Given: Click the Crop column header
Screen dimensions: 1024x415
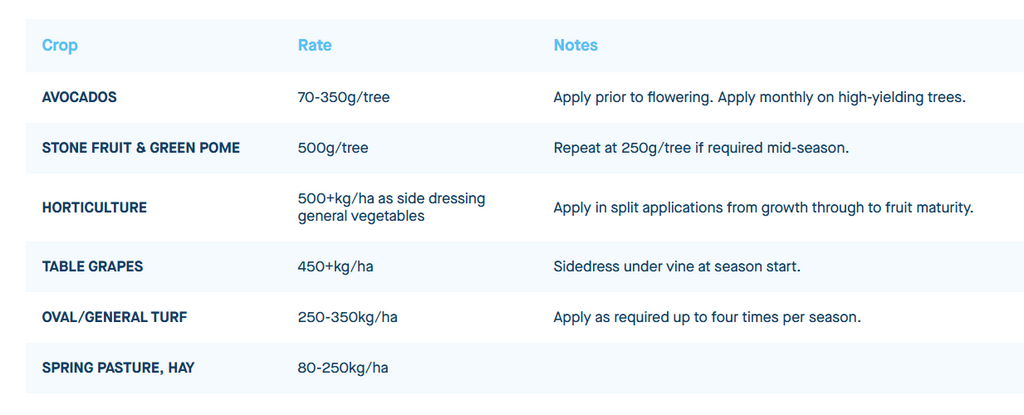Looking at the screenshot, I should pyautogui.click(x=60, y=45).
